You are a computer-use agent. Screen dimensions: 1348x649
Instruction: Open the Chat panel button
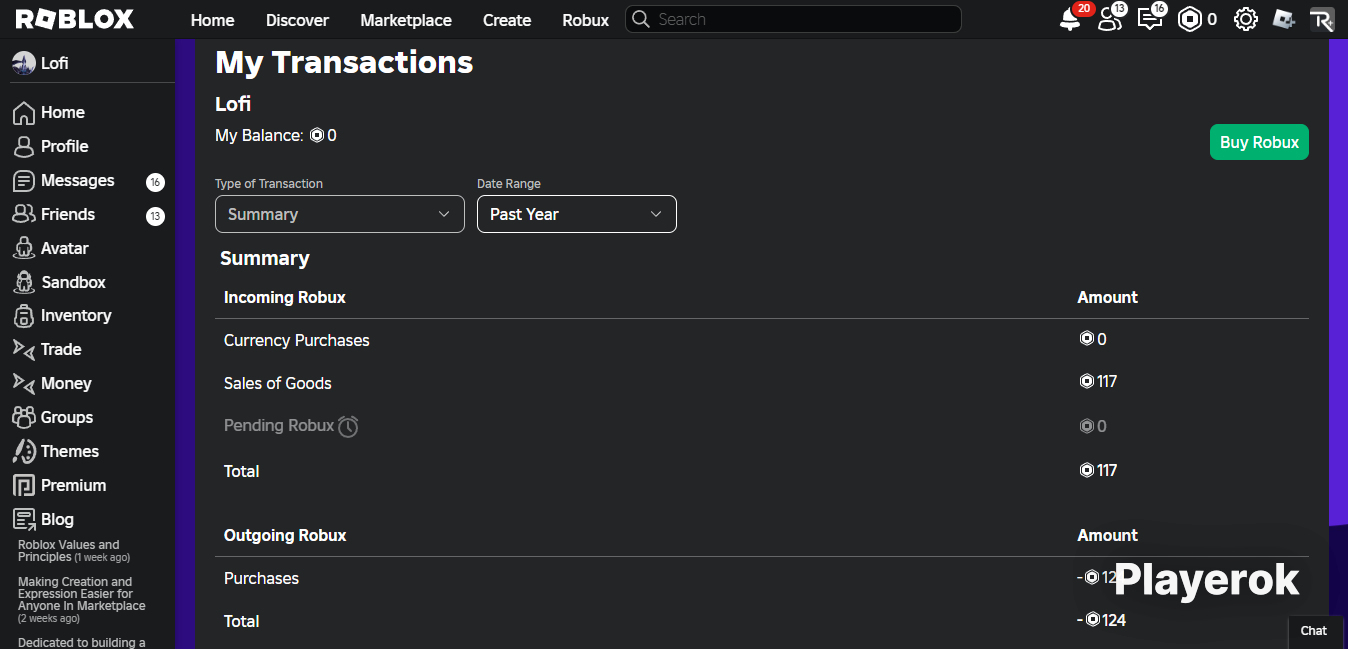1313,631
